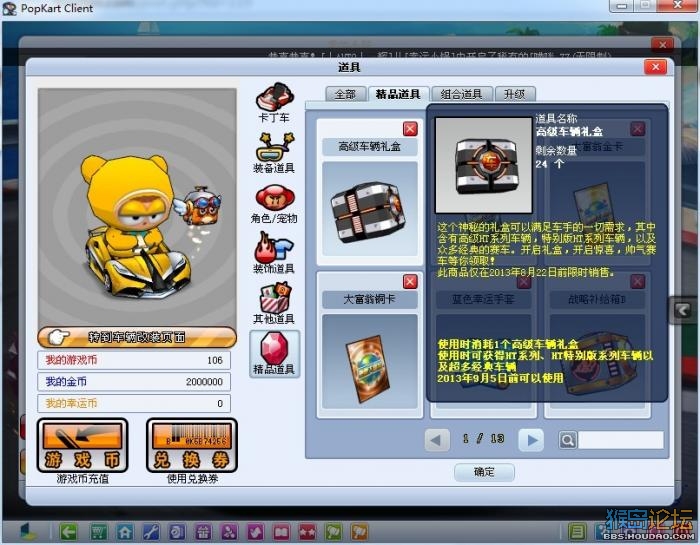Open the pink bird icon in toolbar
This screenshot has width=700, height=545.
click(256, 532)
